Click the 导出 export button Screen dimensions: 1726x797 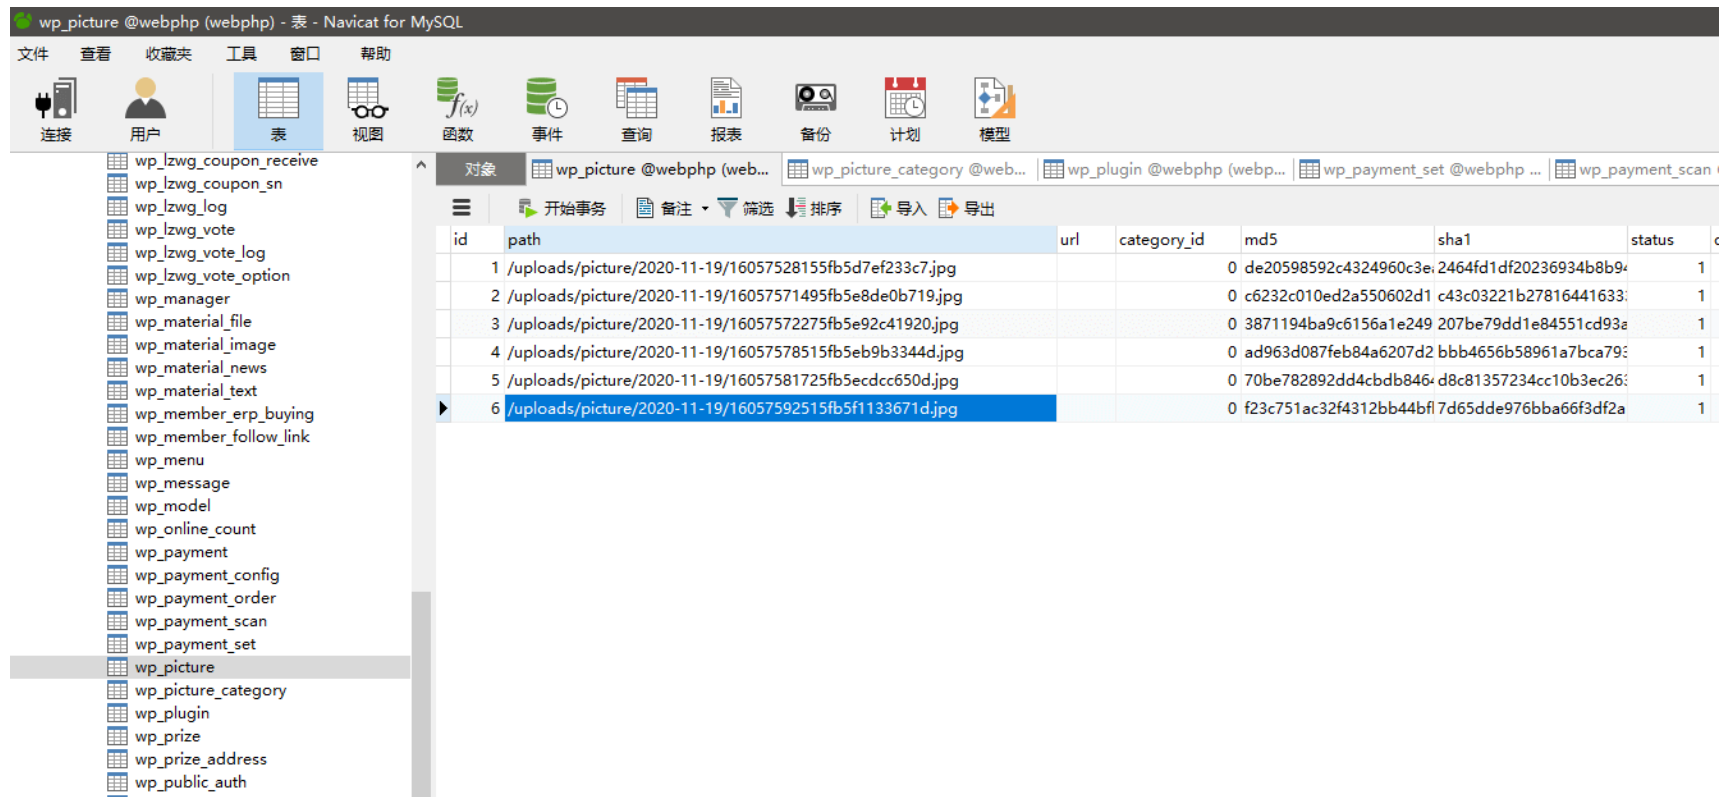(967, 208)
